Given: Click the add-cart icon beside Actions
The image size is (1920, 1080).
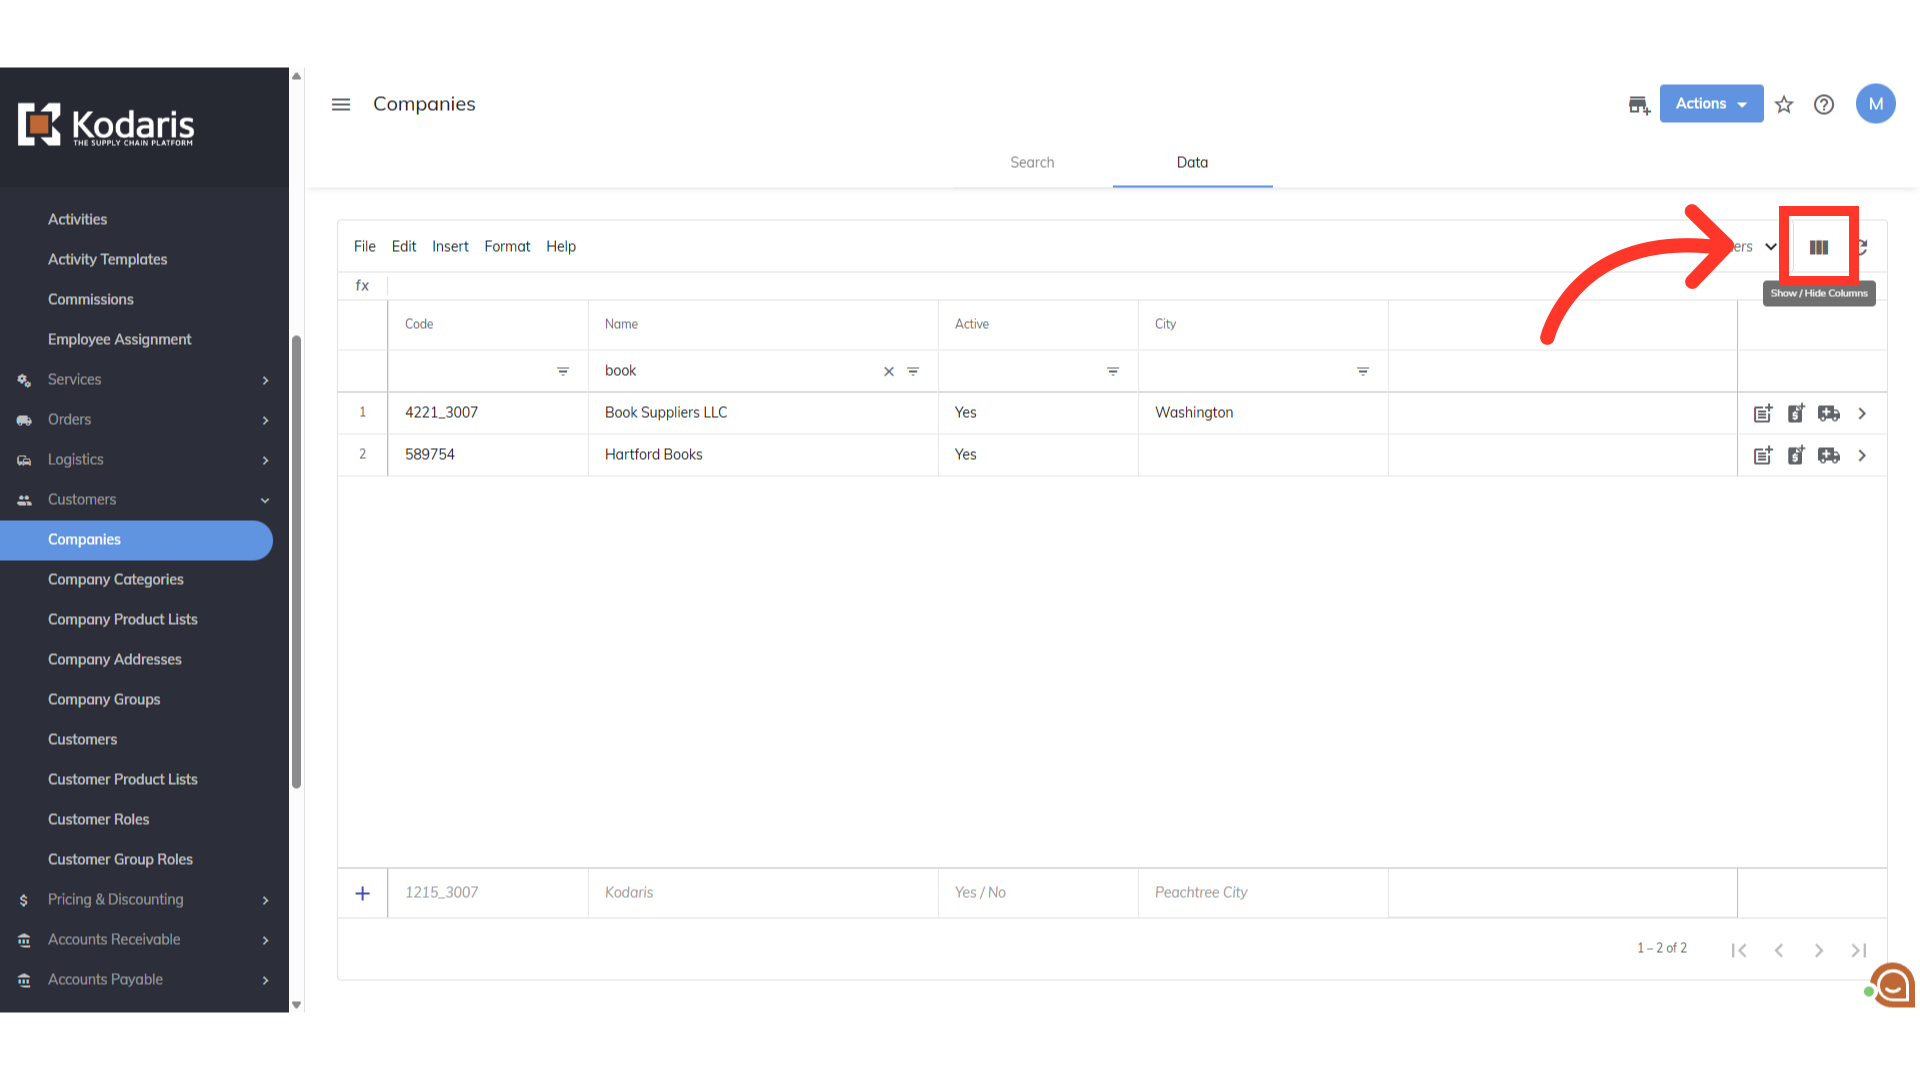Looking at the screenshot, I should [x=1639, y=104].
